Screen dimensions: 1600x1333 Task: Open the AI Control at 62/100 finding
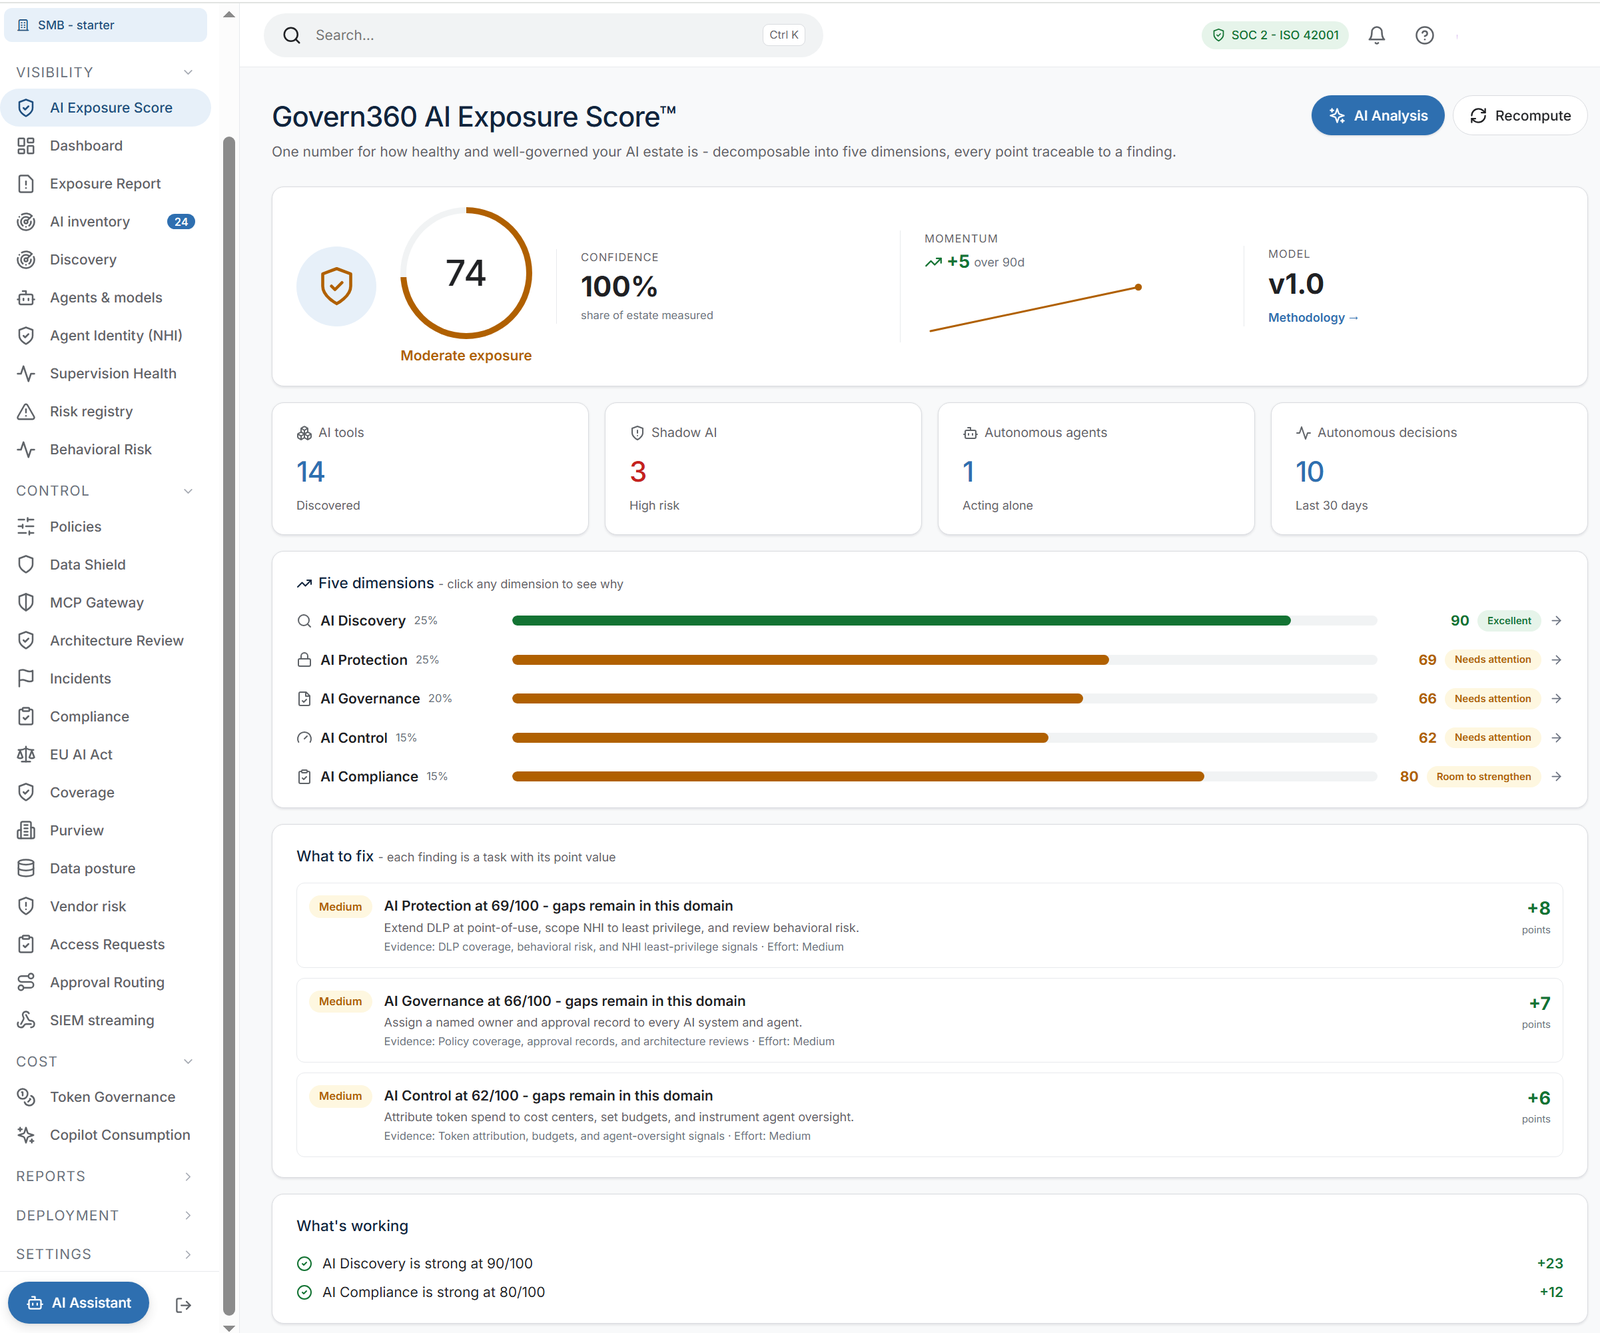[929, 1115]
